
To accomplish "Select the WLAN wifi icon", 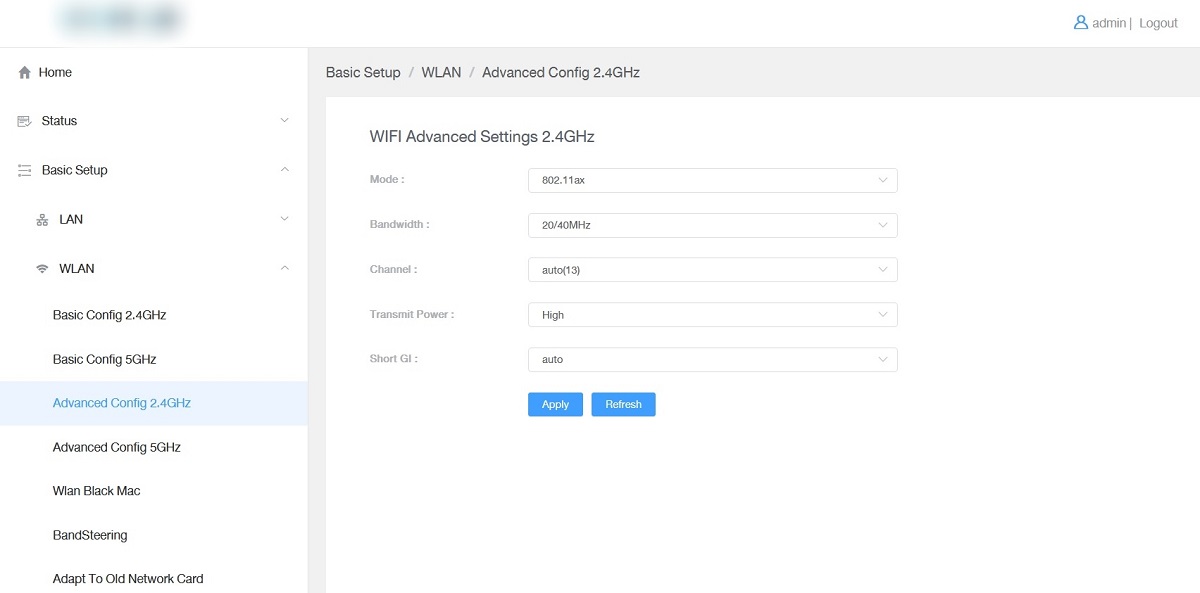I will (x=41, y=268).
